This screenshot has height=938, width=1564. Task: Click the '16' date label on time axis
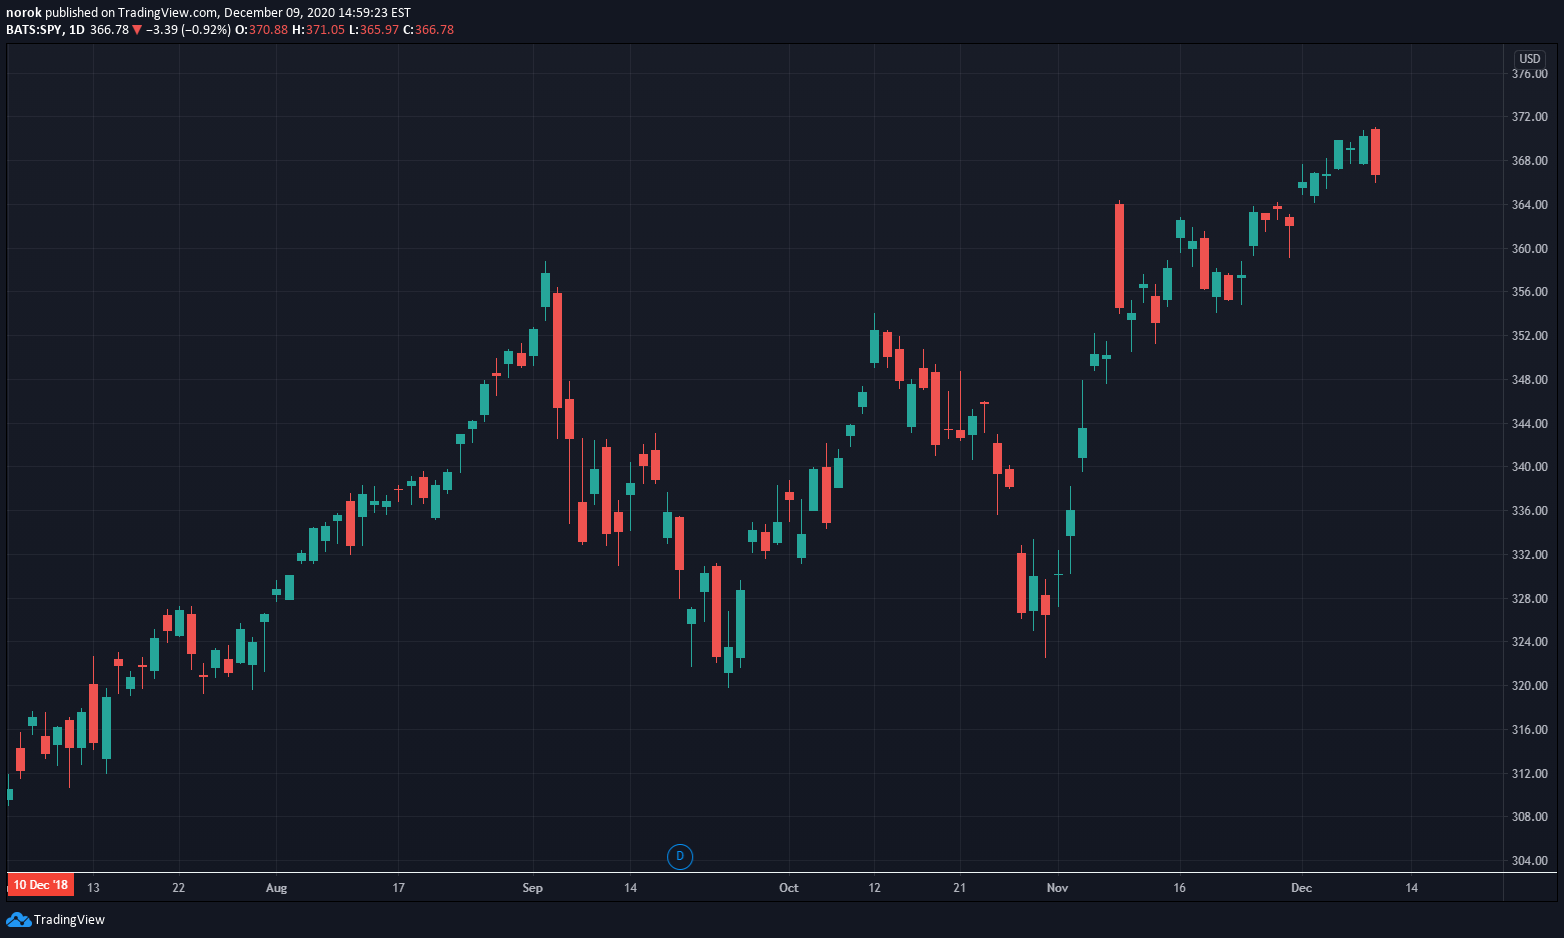pos(1179,888)
